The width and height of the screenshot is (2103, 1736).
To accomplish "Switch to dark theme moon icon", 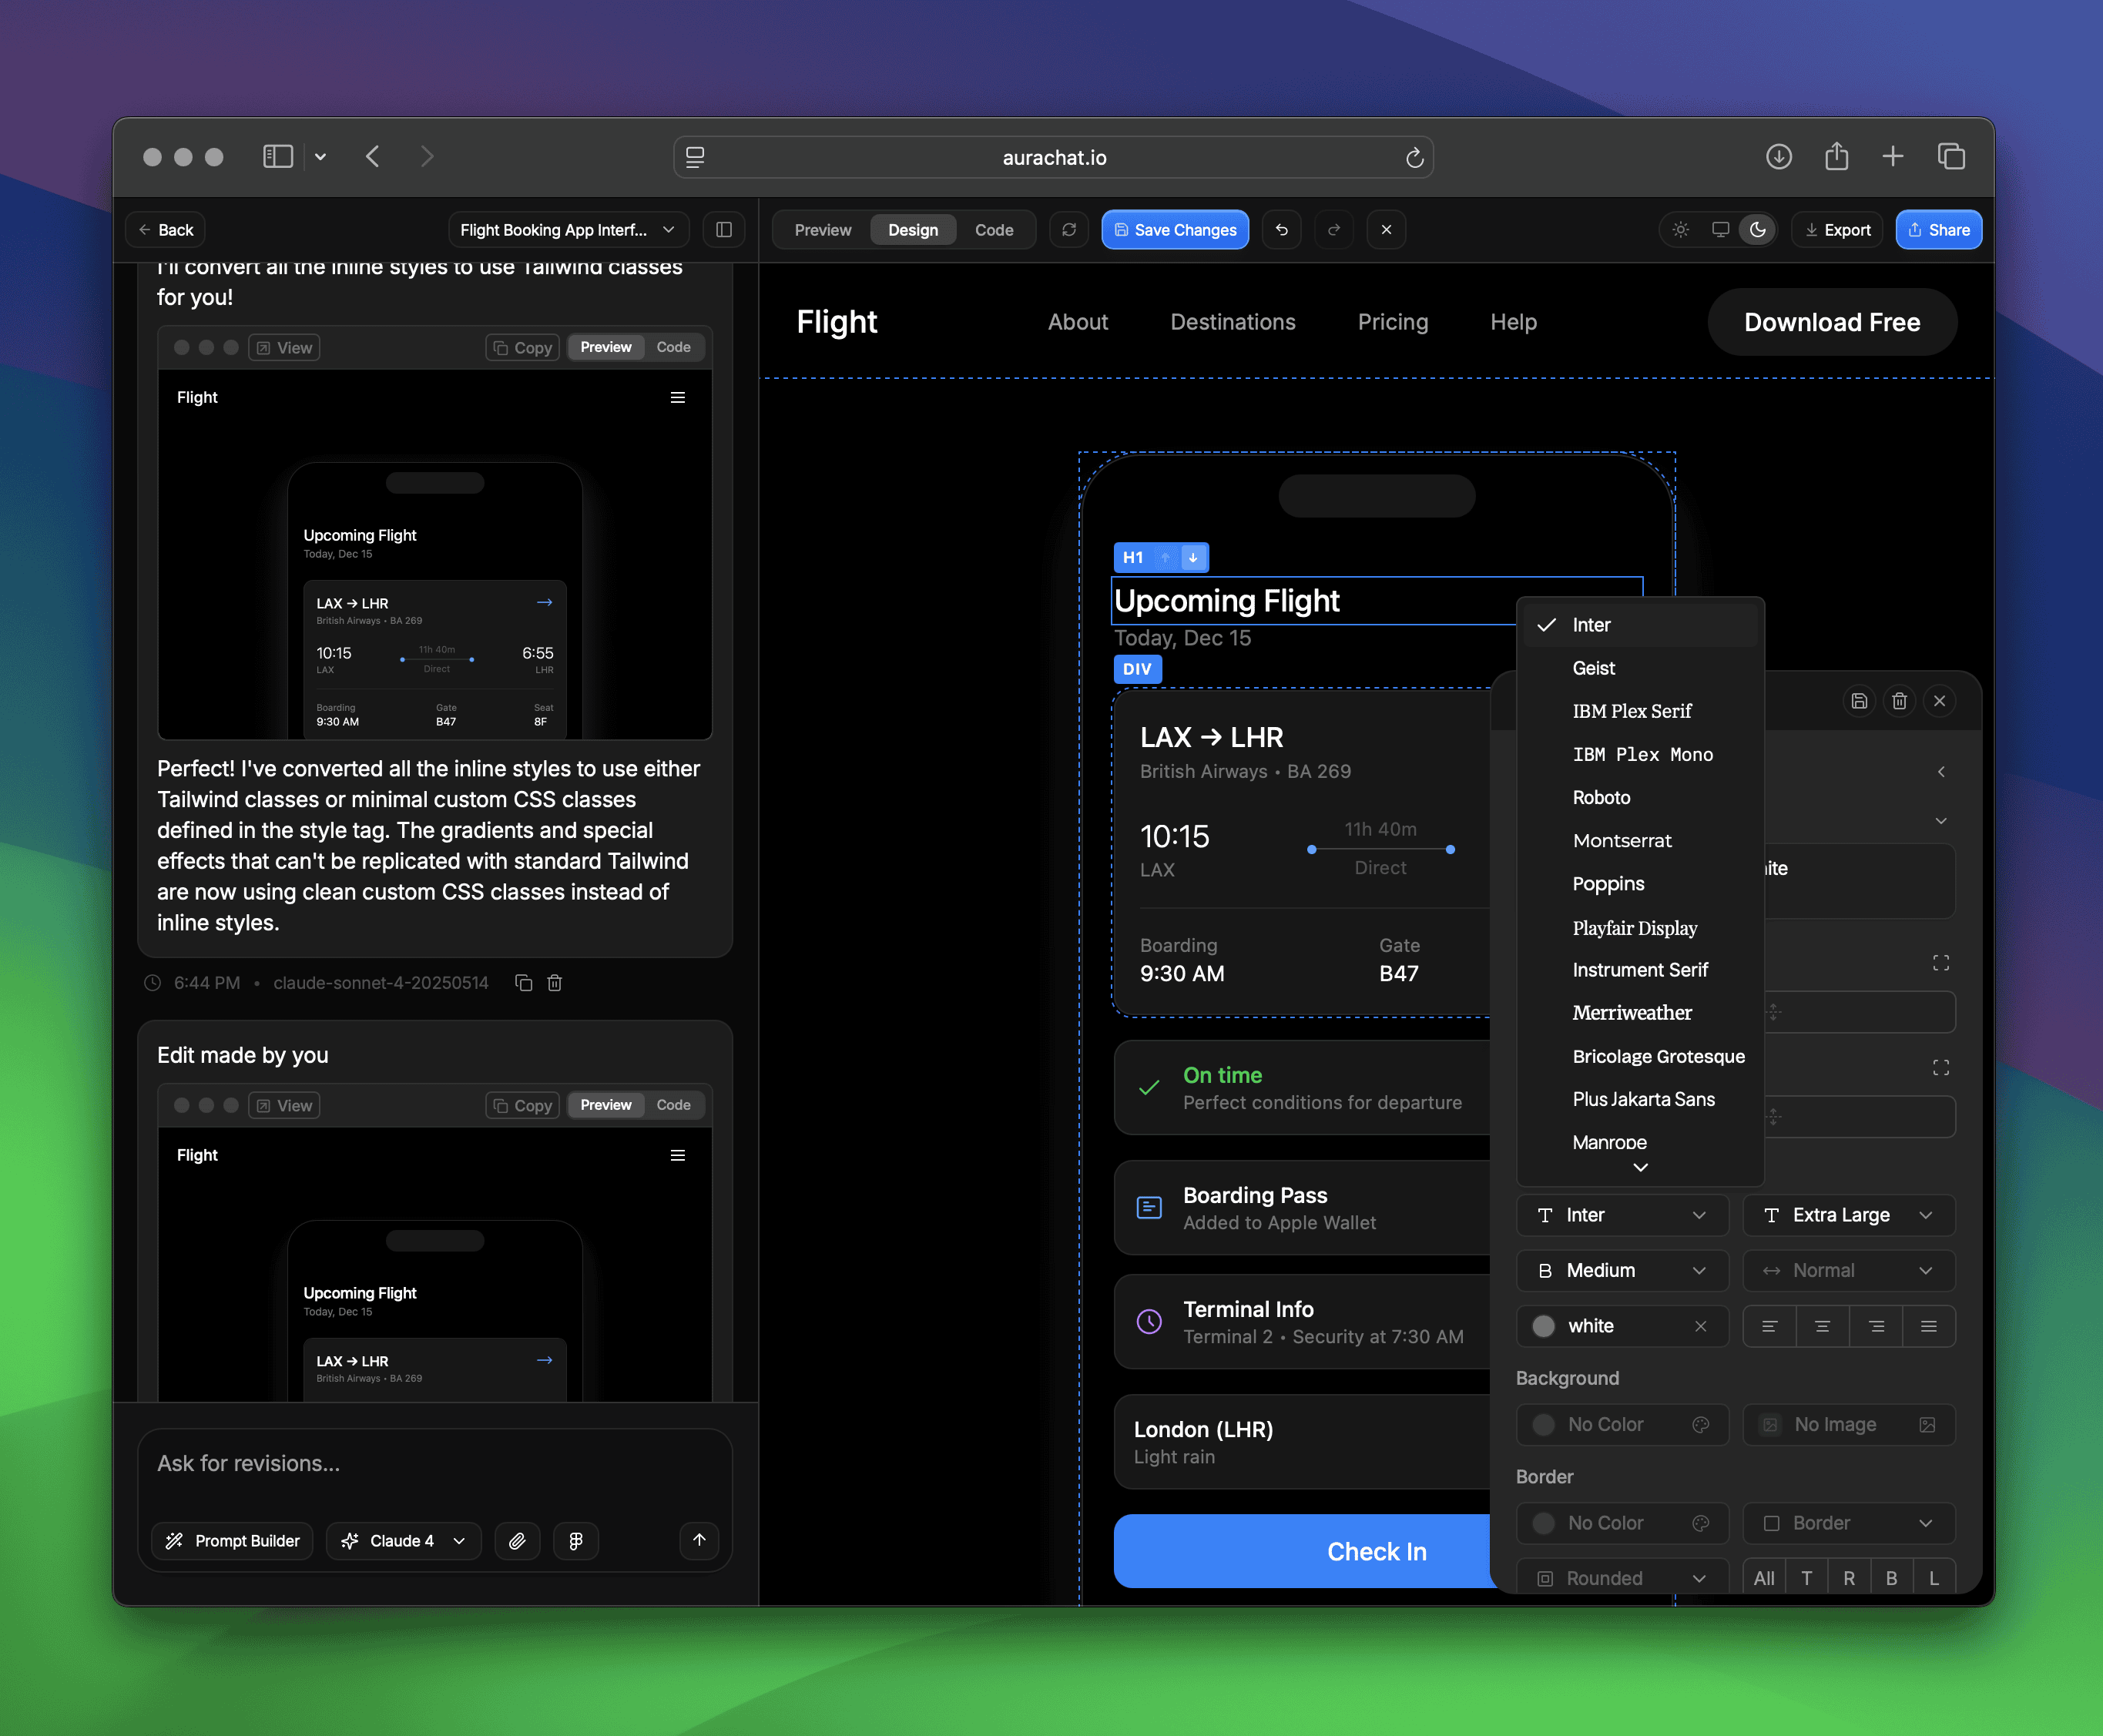I will pos(1757,230).
